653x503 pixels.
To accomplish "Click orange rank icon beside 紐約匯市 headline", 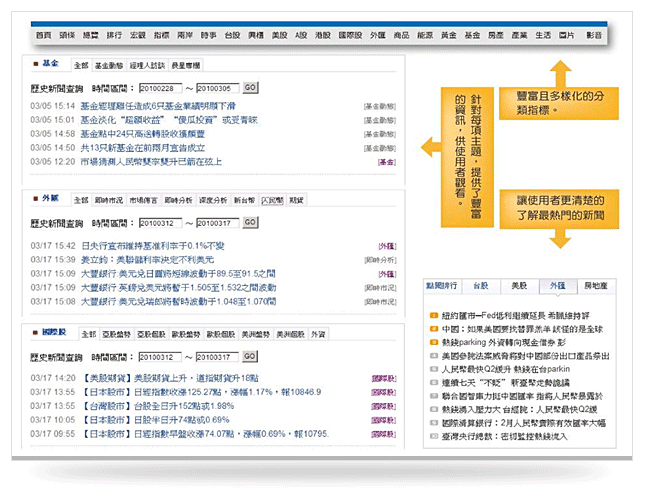I will (x=431, y=315).
